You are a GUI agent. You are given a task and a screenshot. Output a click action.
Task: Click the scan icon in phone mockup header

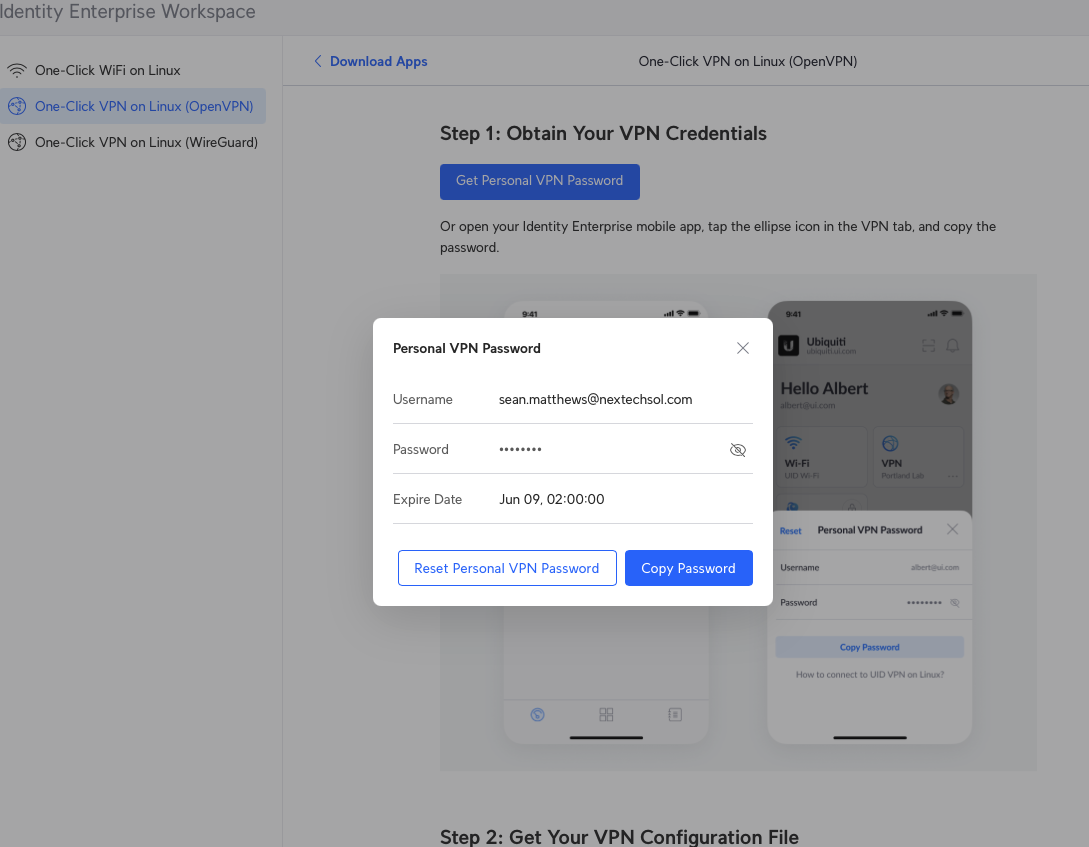click(x=929, y=345)
